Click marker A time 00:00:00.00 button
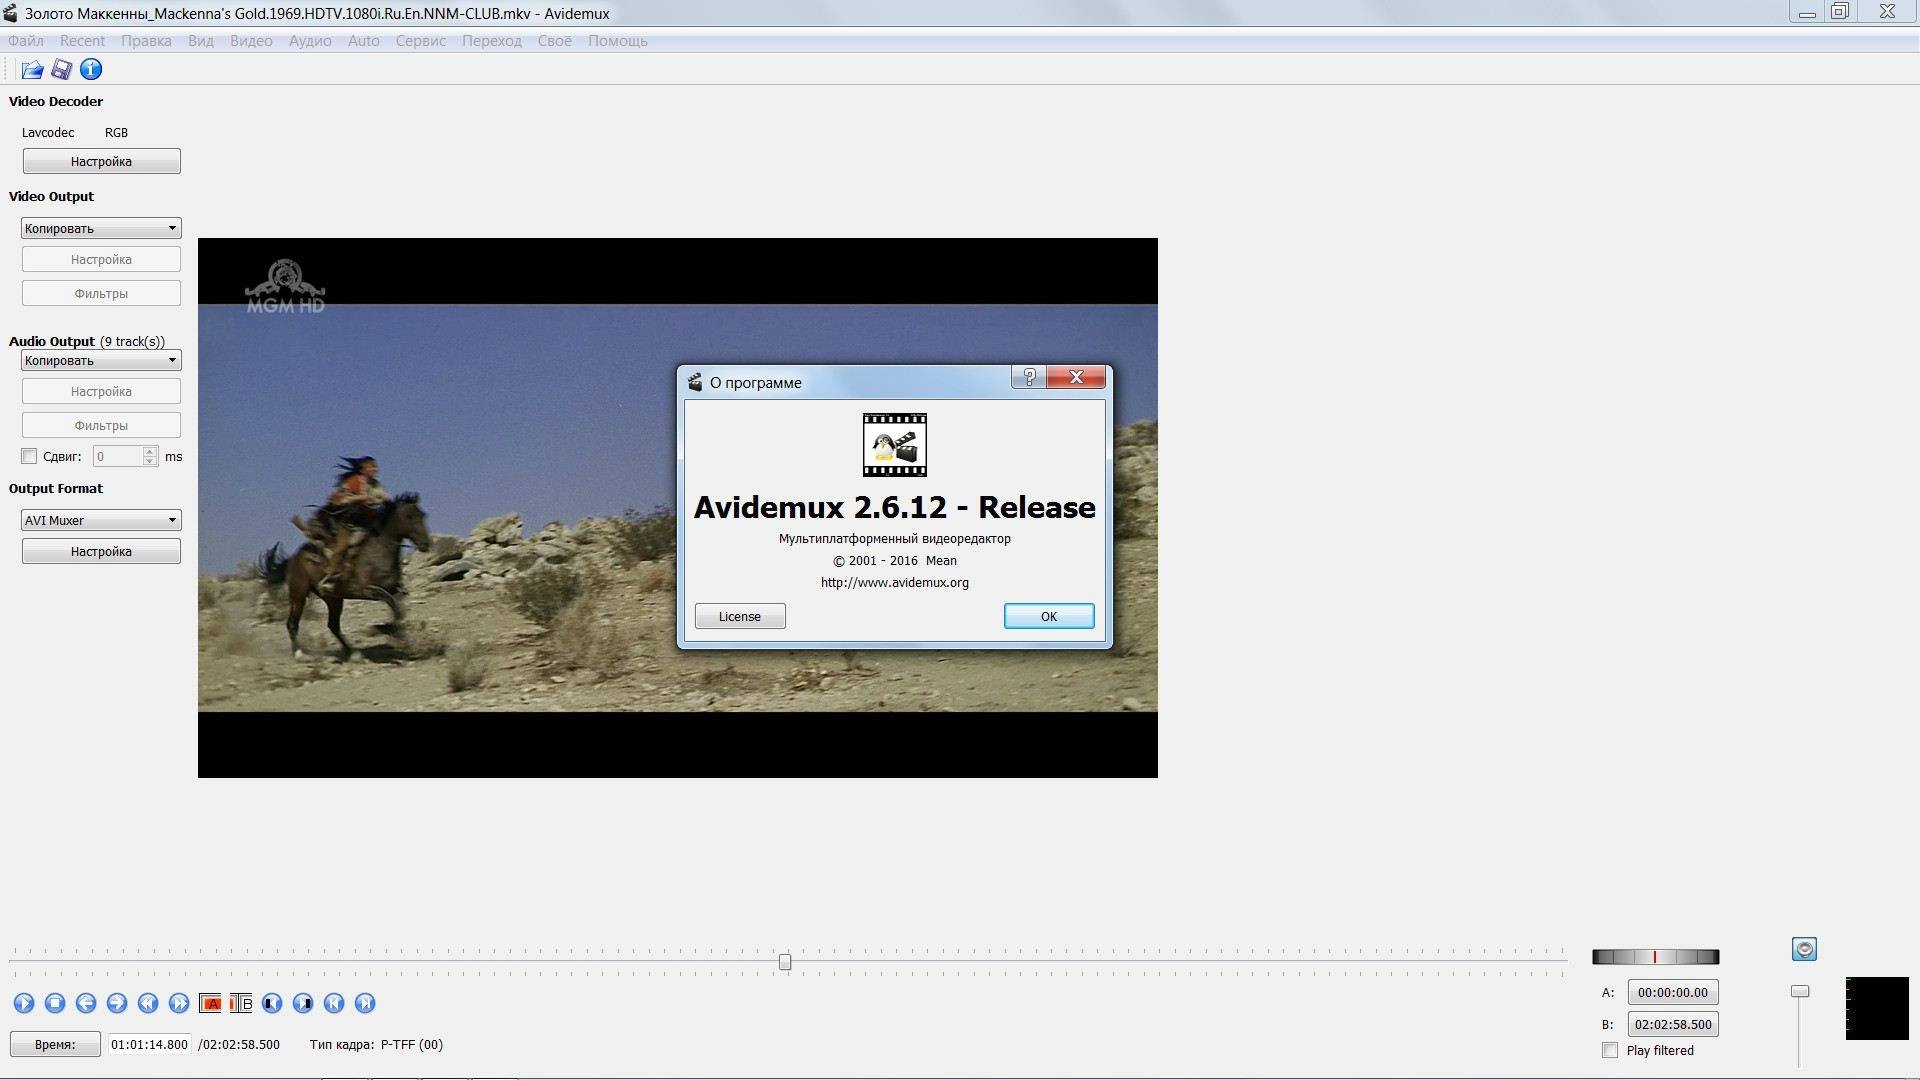Image resolution: width=1920 pixels, height=1080 pixels. click(1673, 992)
